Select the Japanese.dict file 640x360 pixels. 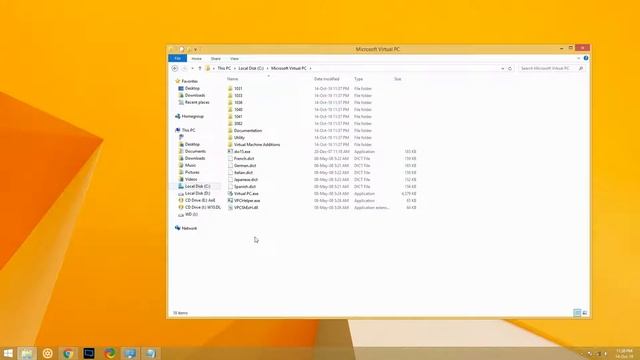246,179
